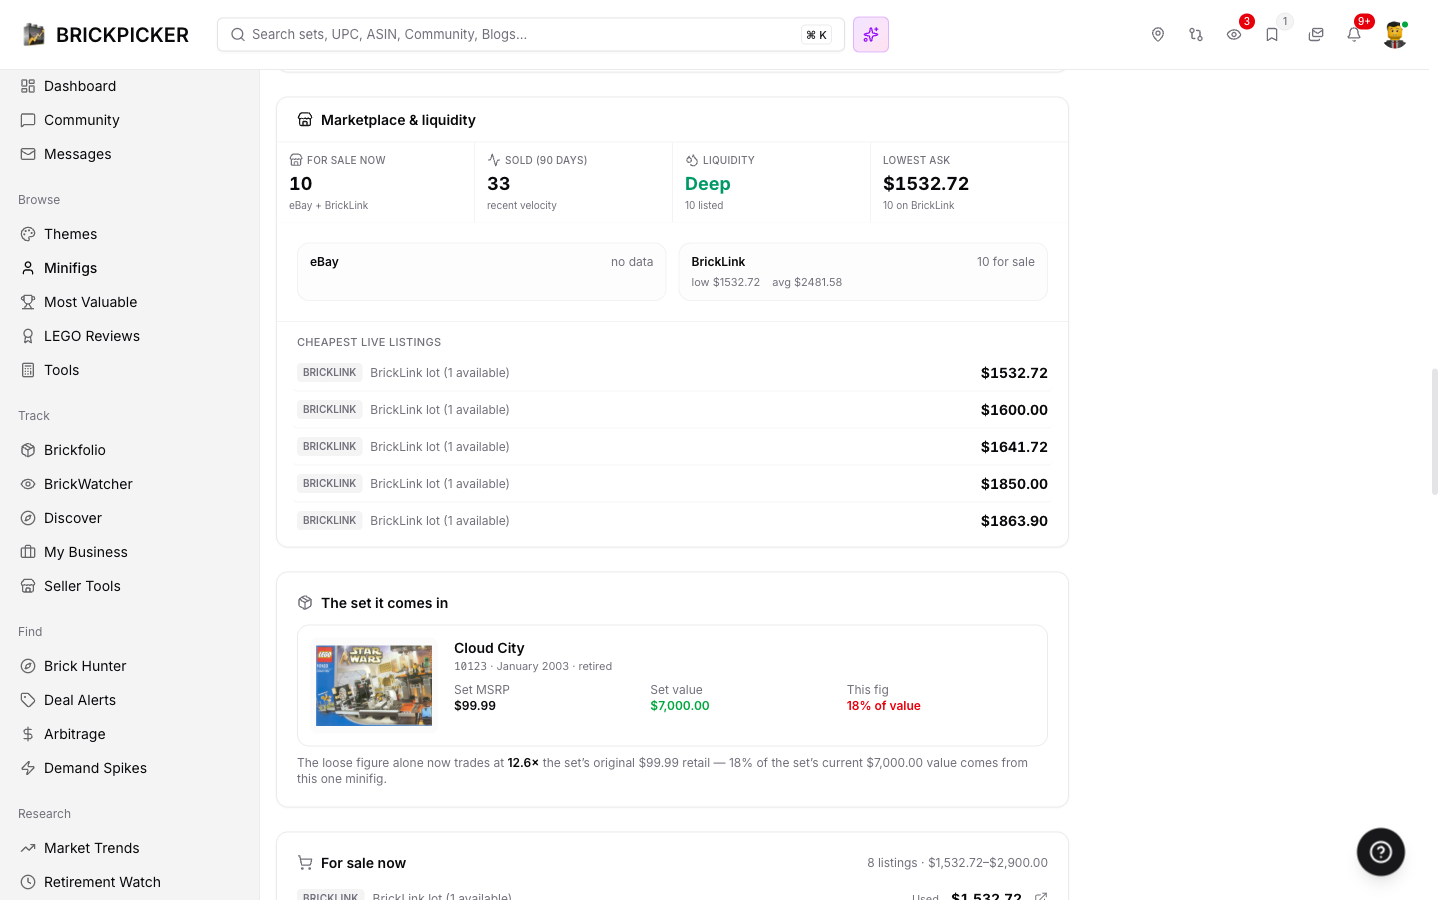
Task: Go to Brickfolio in sidebar
Action: point(75,450)
